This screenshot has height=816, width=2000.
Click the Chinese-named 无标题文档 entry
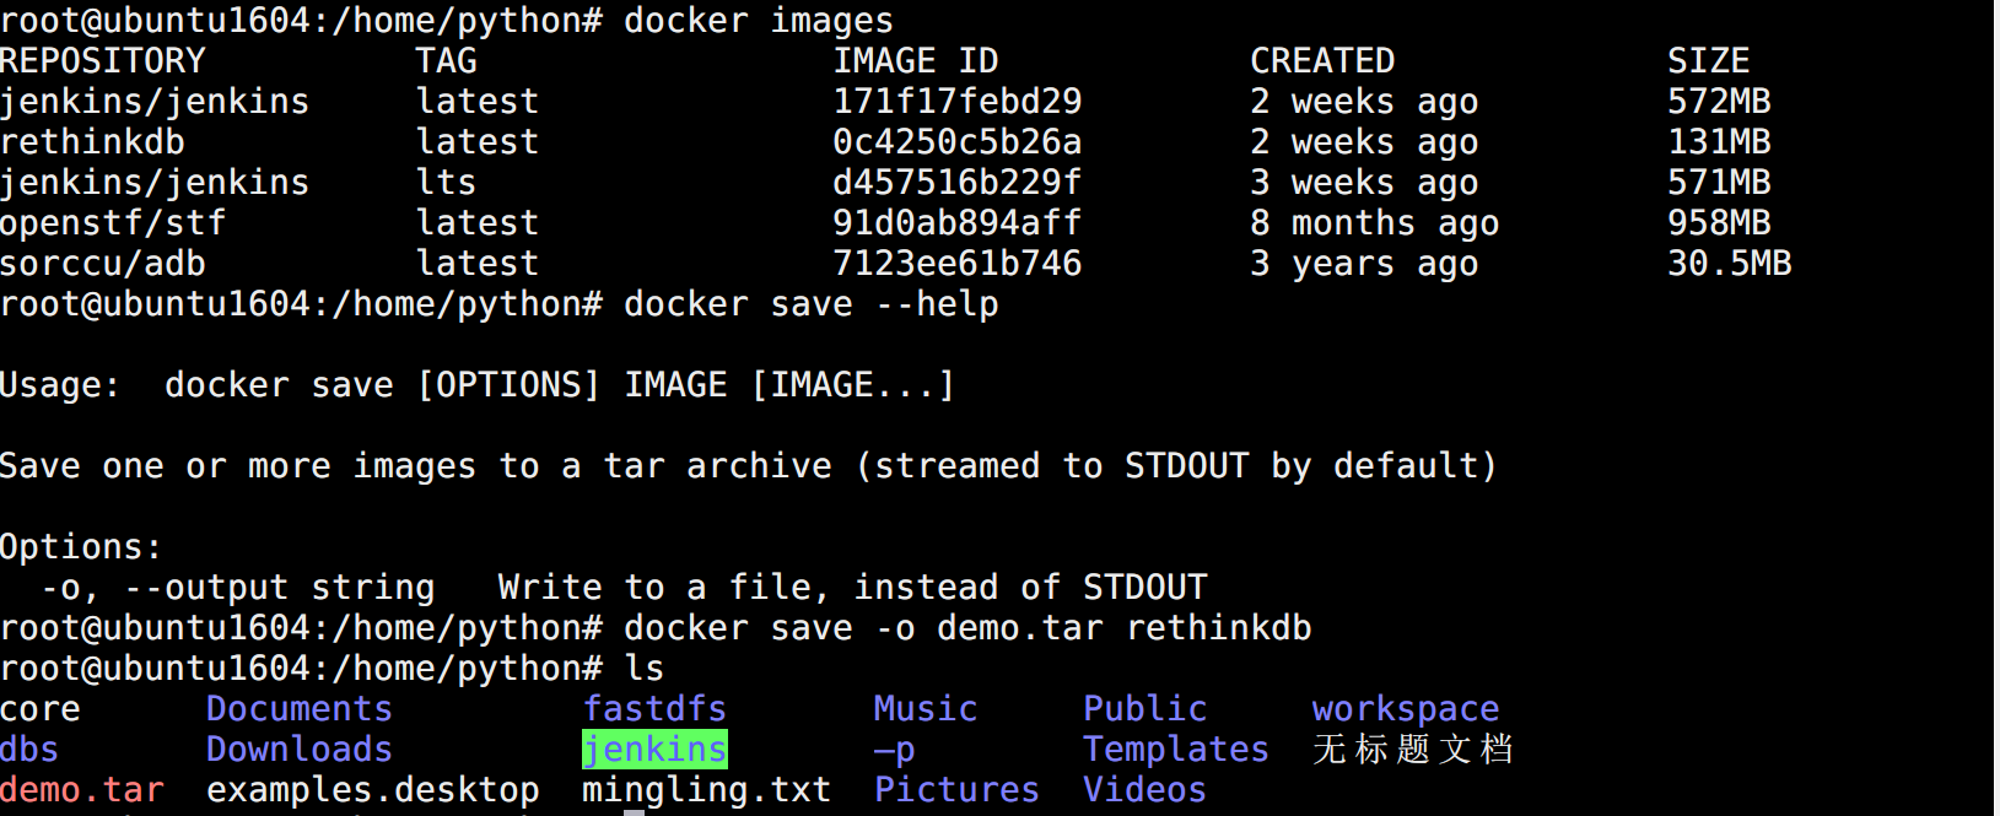pyautogui.click(x=1413, y=749)
